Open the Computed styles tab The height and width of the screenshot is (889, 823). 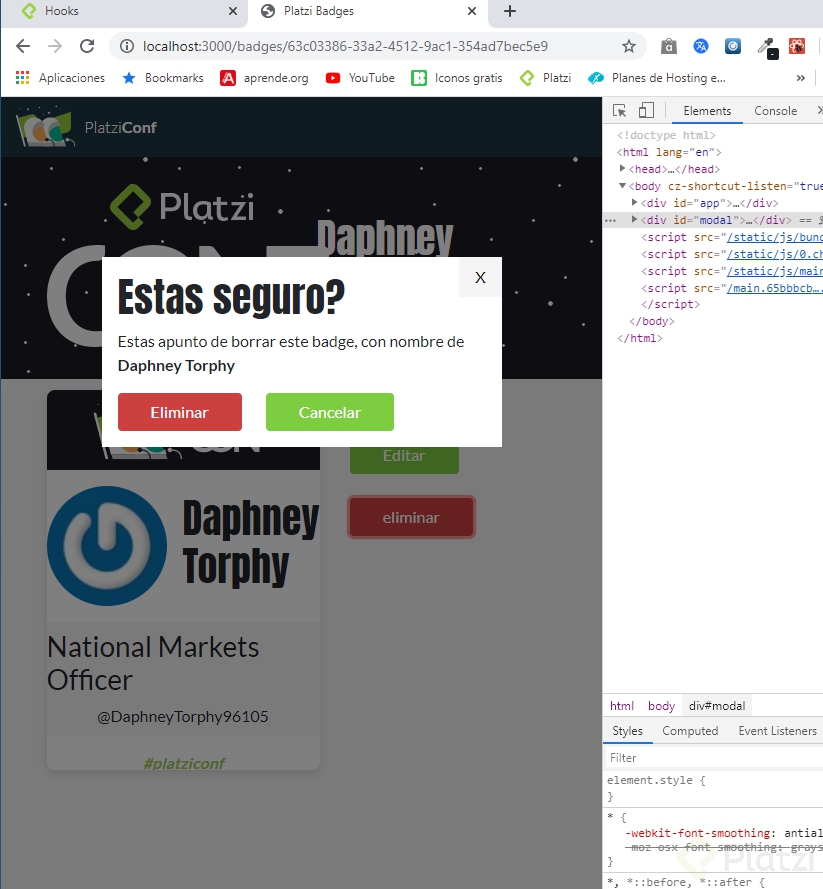point(690,731)
